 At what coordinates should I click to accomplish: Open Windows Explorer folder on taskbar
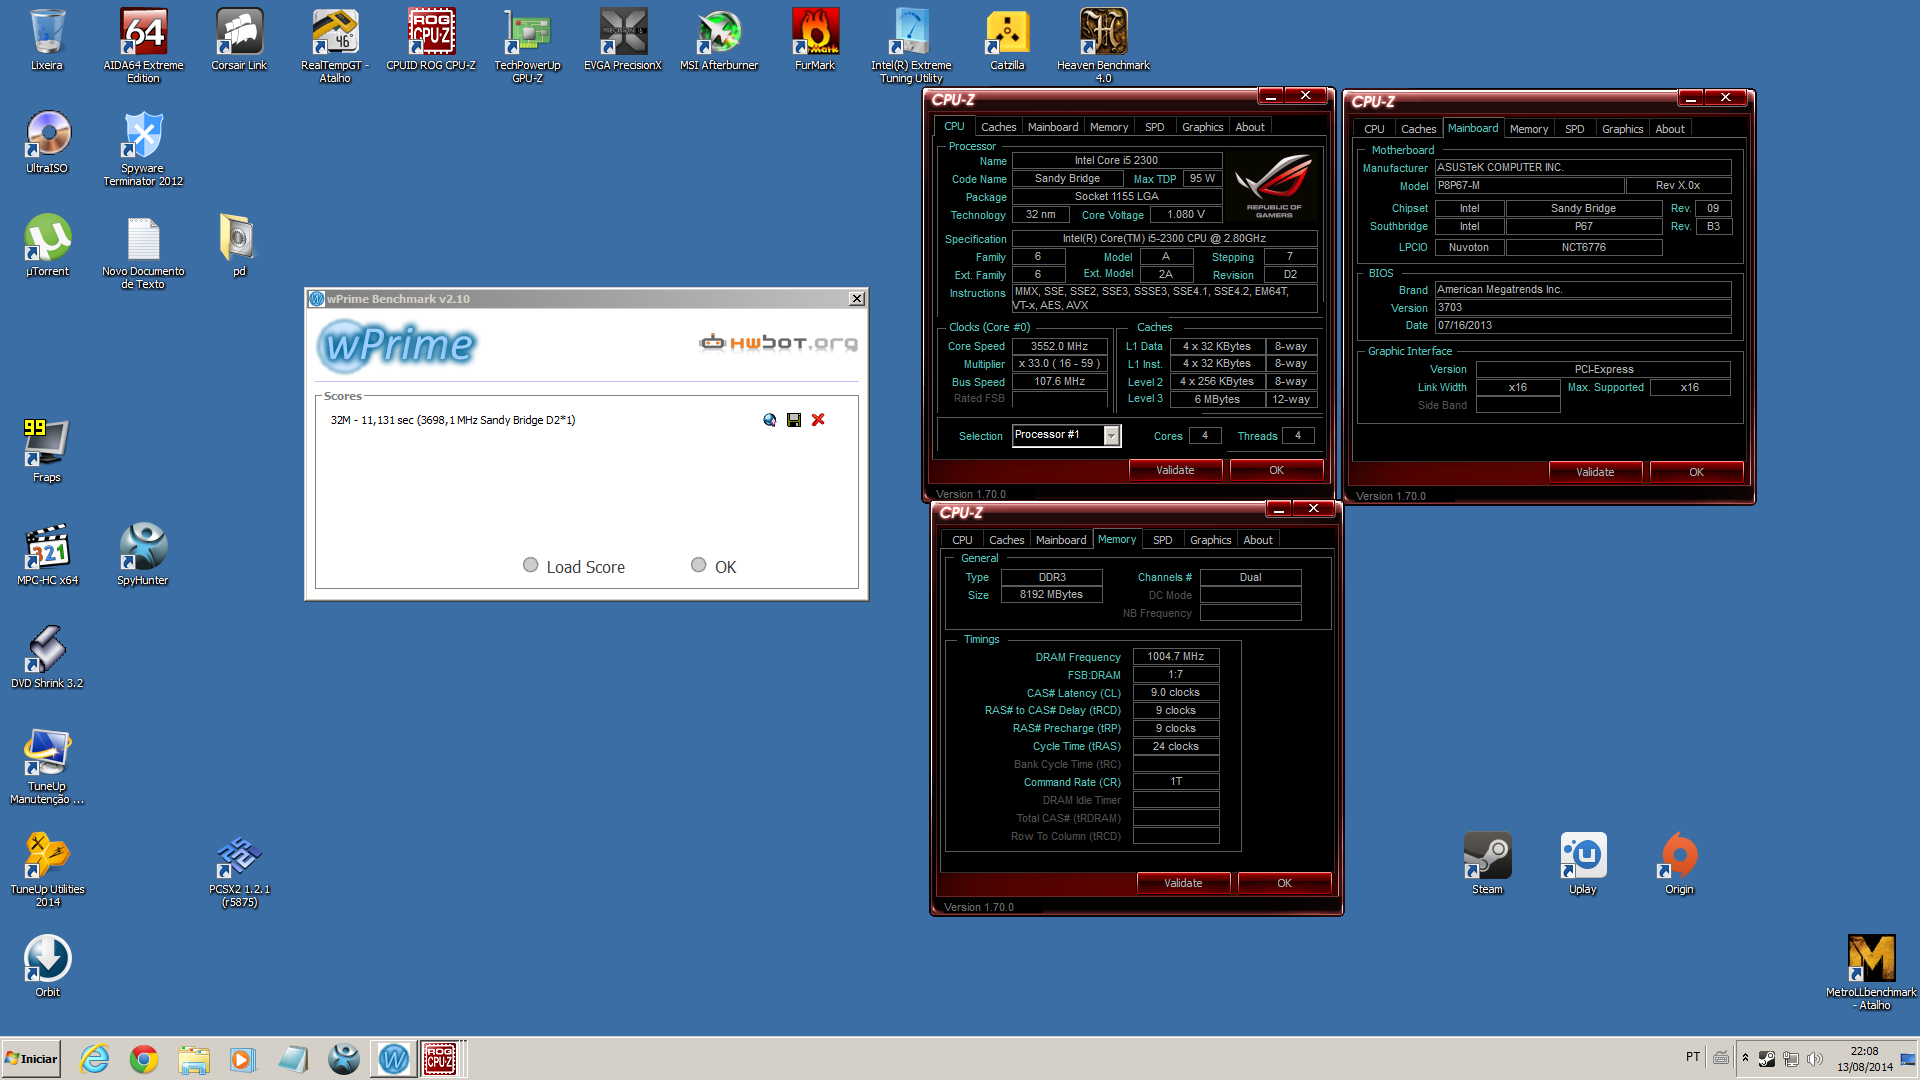[193, 1059]
